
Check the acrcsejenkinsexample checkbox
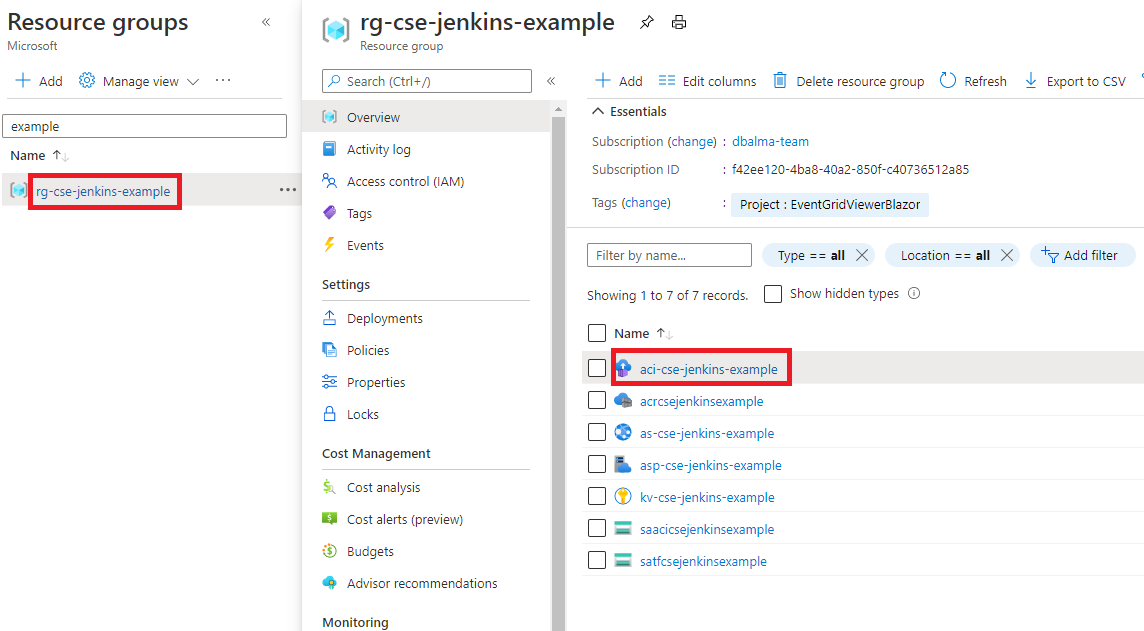tap(597, 400)
